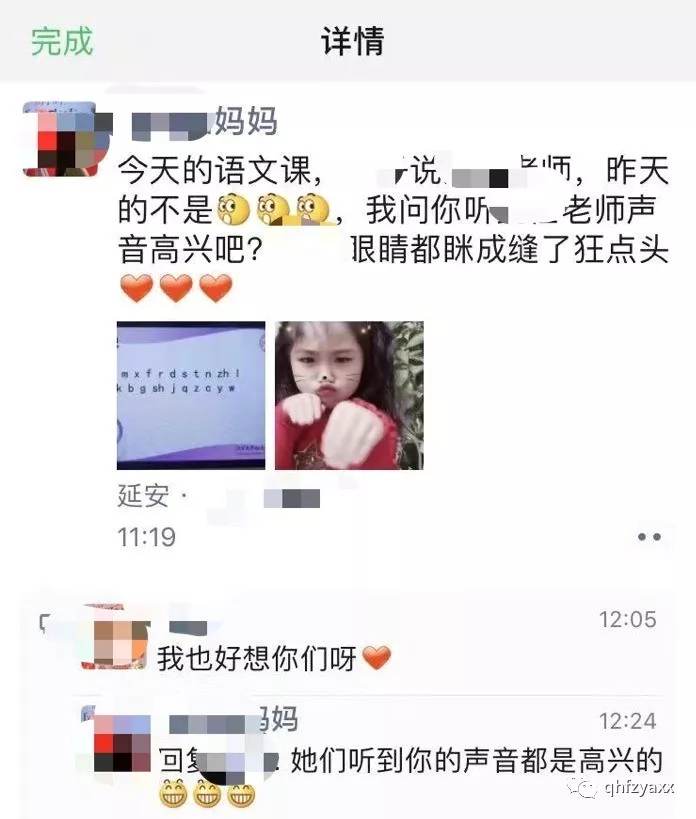Tap the qhfzyaxx WeChat watermark icon
Image resolution: width=696 pixels, height=819 pixels.
click(586, 788)
